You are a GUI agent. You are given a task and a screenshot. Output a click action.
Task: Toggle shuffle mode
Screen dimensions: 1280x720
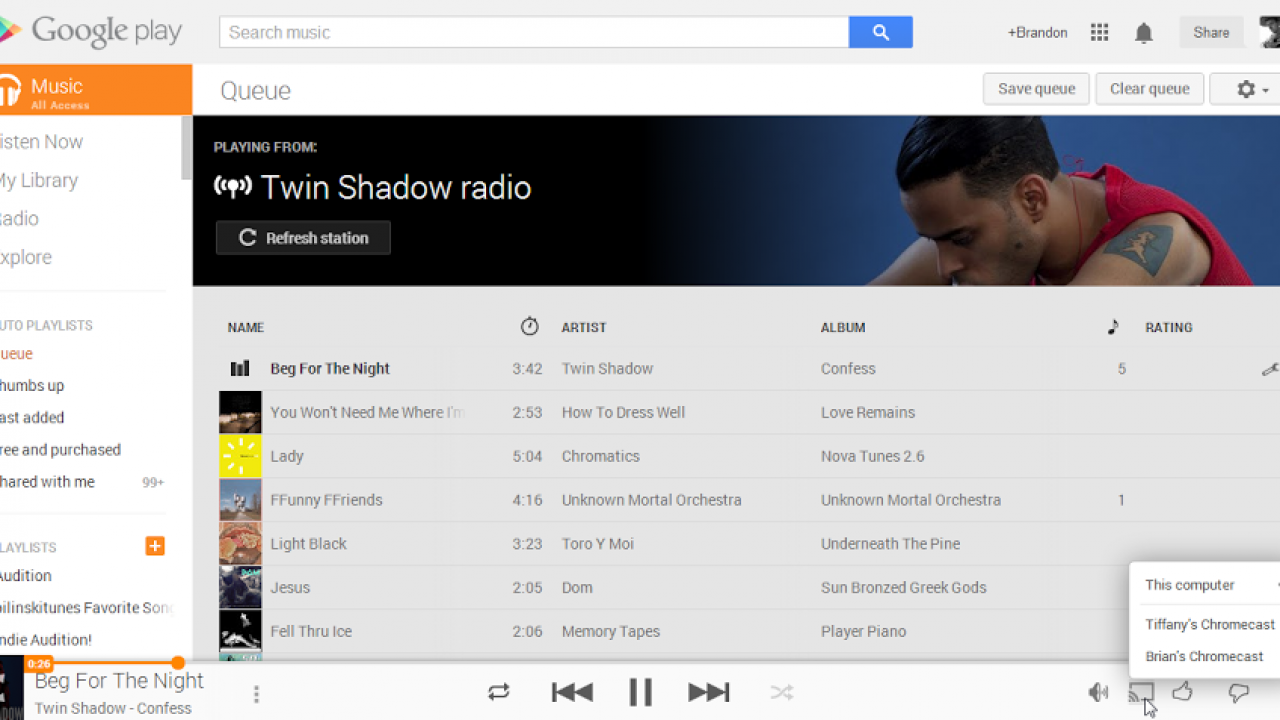pyautogui.click(x=782, y=692)
